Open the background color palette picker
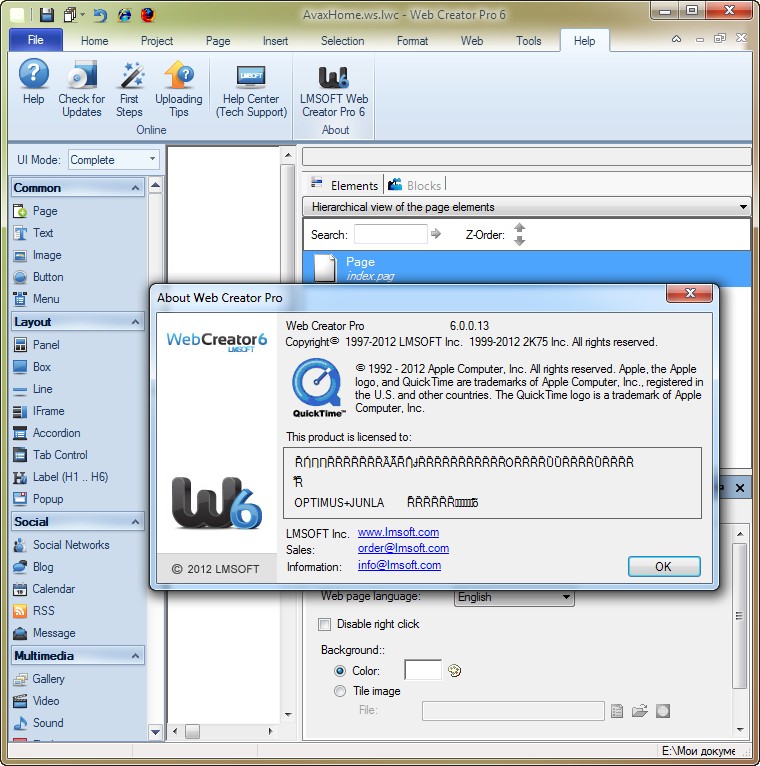Image resolution: width=760 pixels, height=766 pixels. pyautogui.click(x=455, y=670)
